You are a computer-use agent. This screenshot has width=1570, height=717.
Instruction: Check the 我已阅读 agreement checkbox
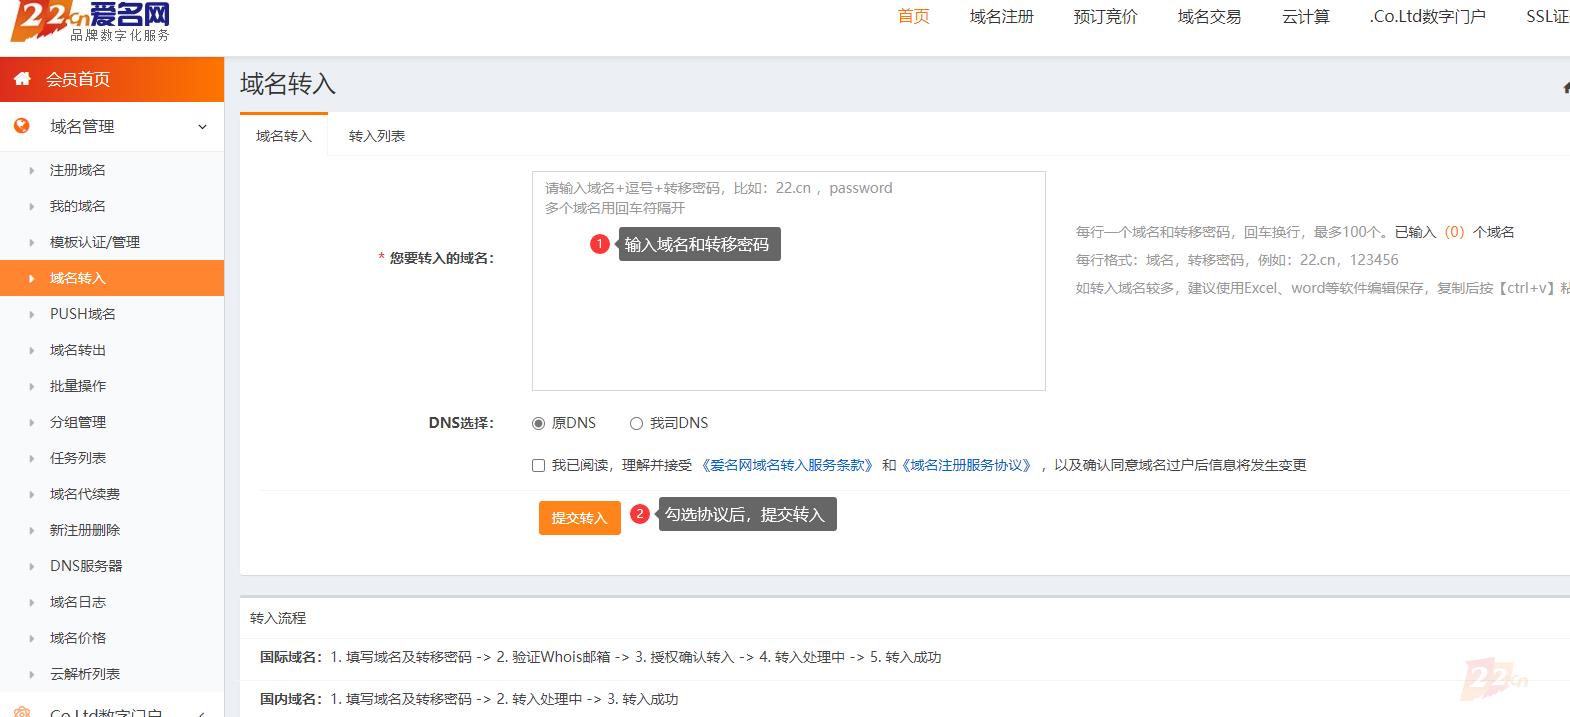point(539,466)
